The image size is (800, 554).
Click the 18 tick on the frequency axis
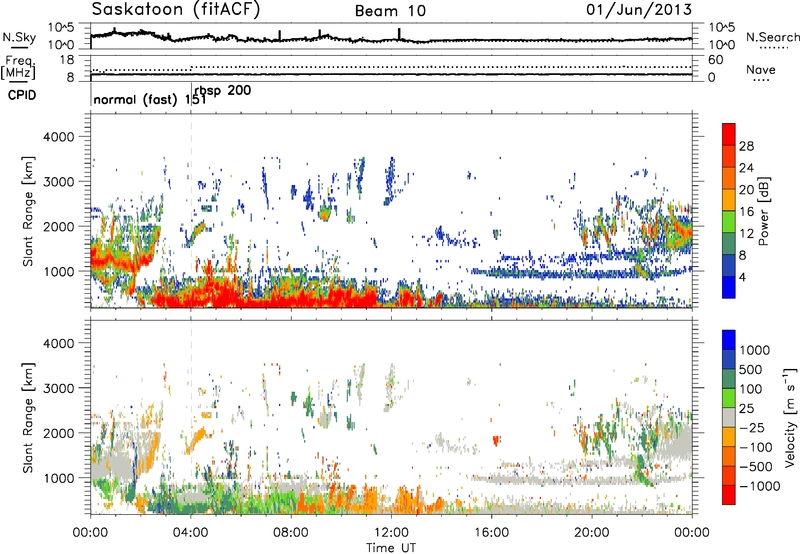[67, 60]
